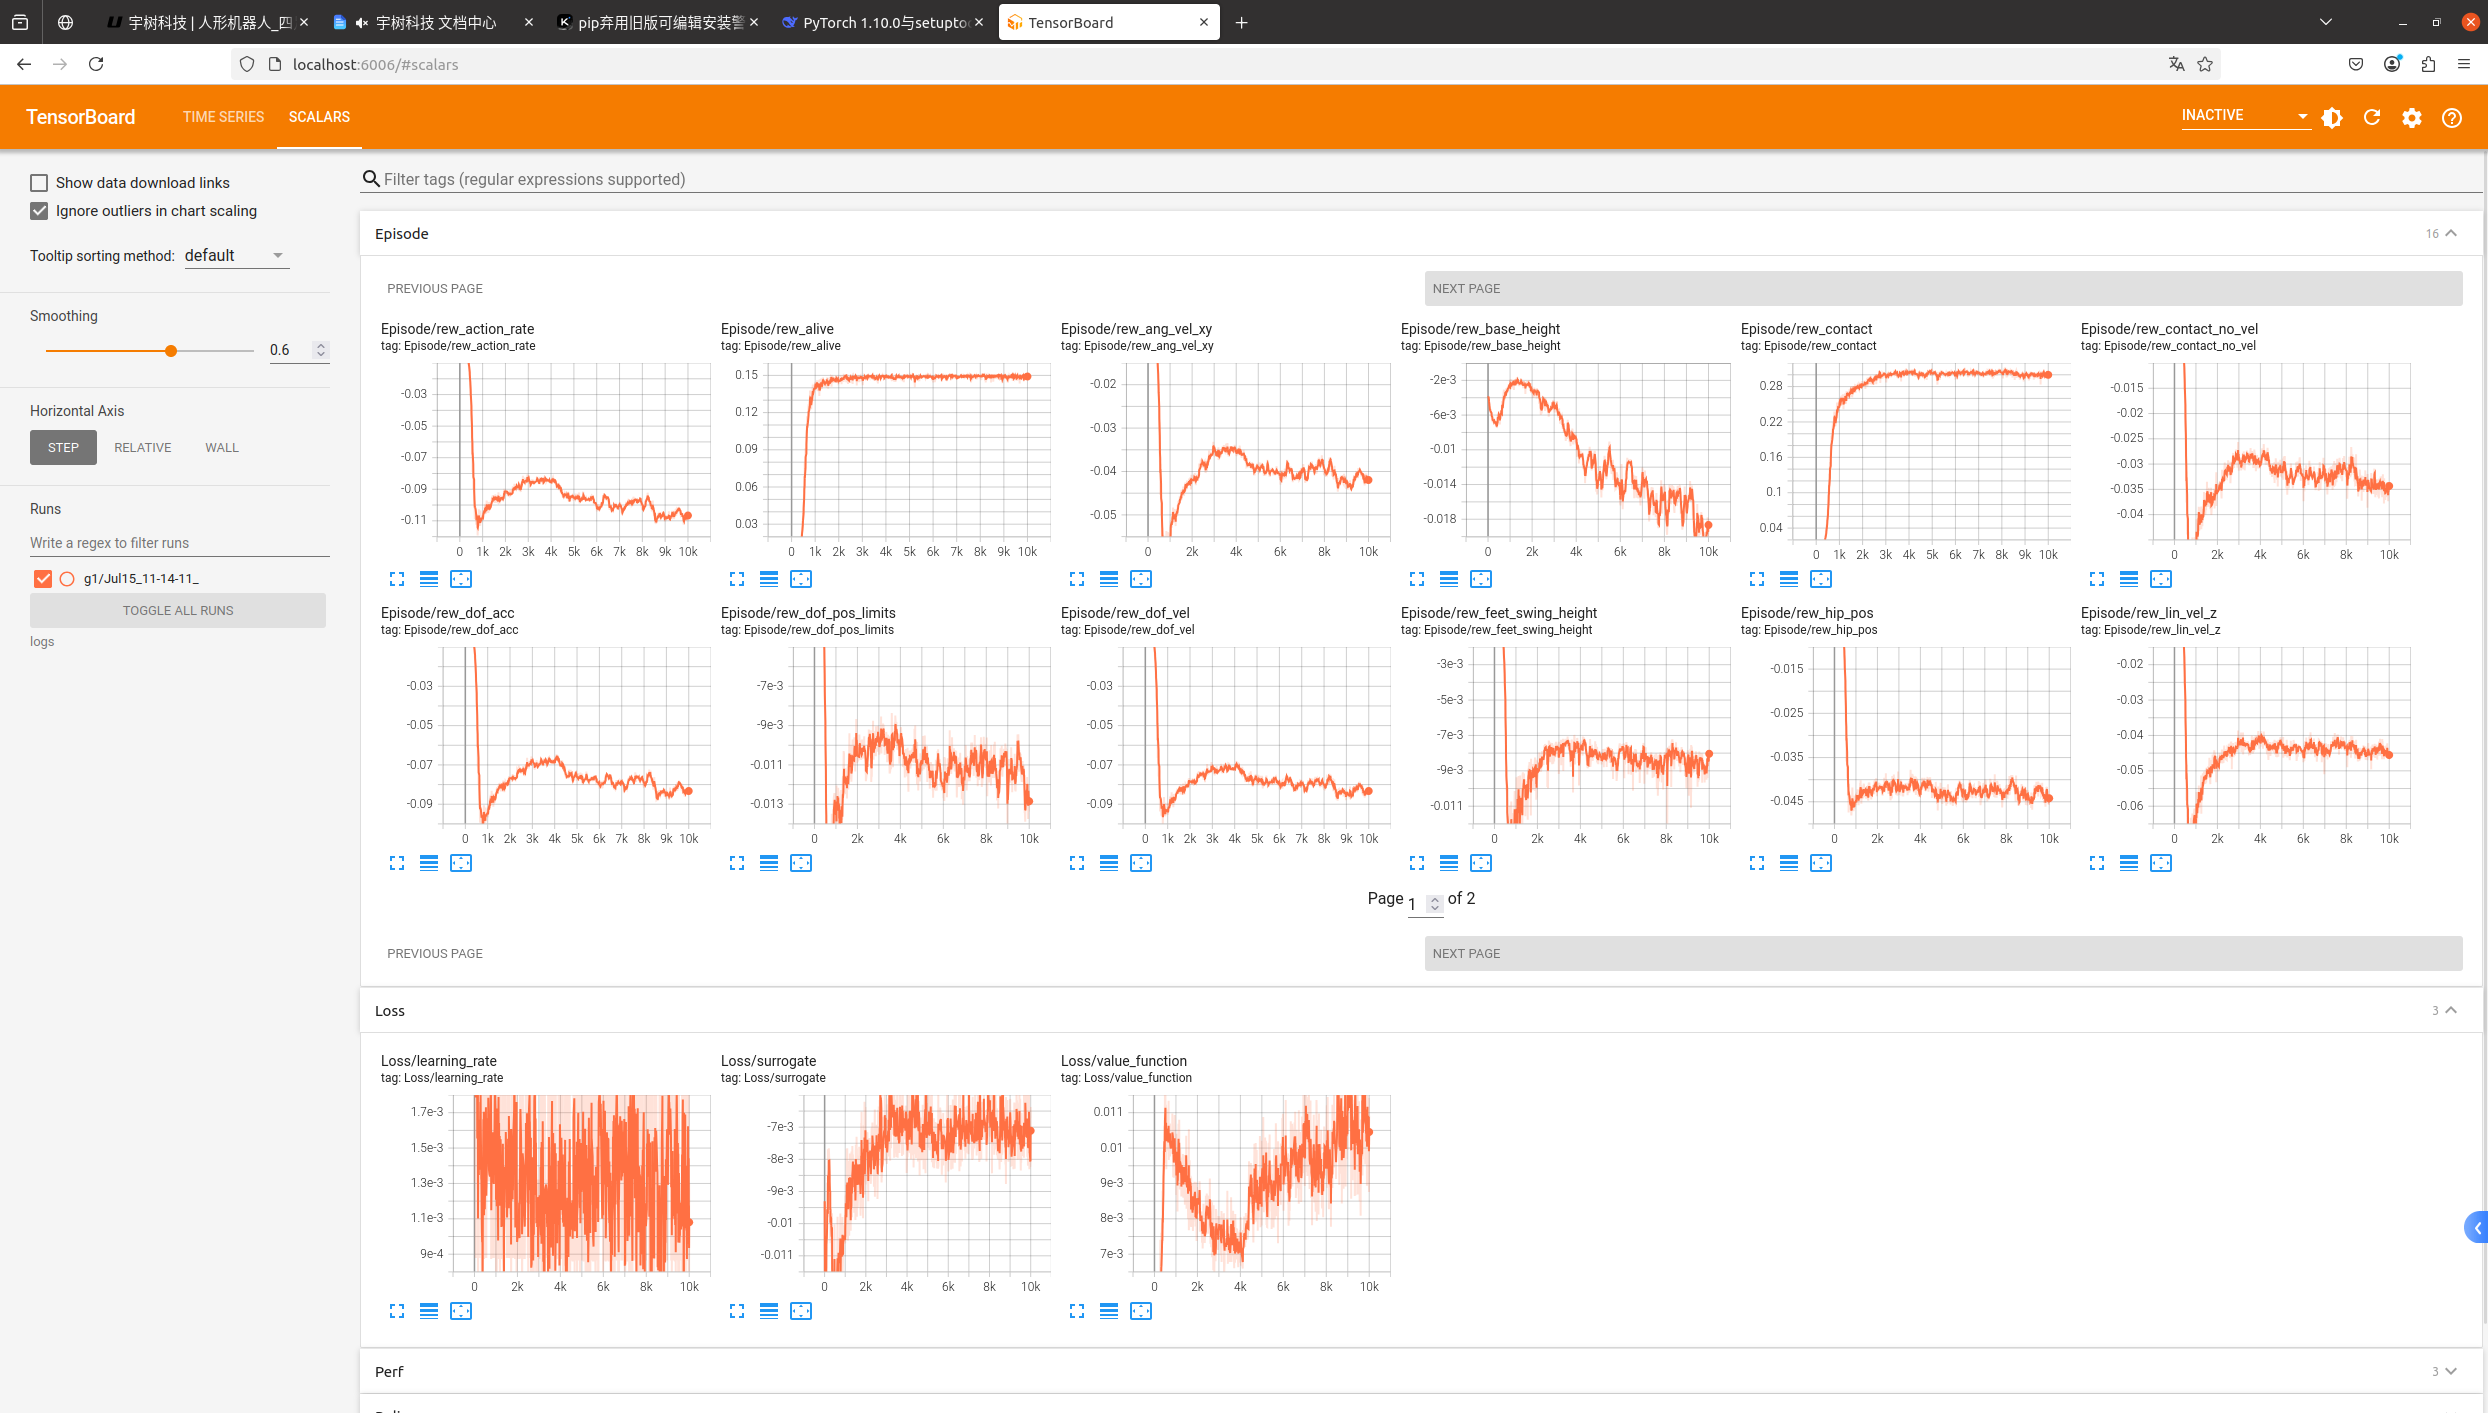2488x1413 pixels.
Task: Toggle visibility of run g1/Jul15_11-14-11_
Action: click(41, 578)
